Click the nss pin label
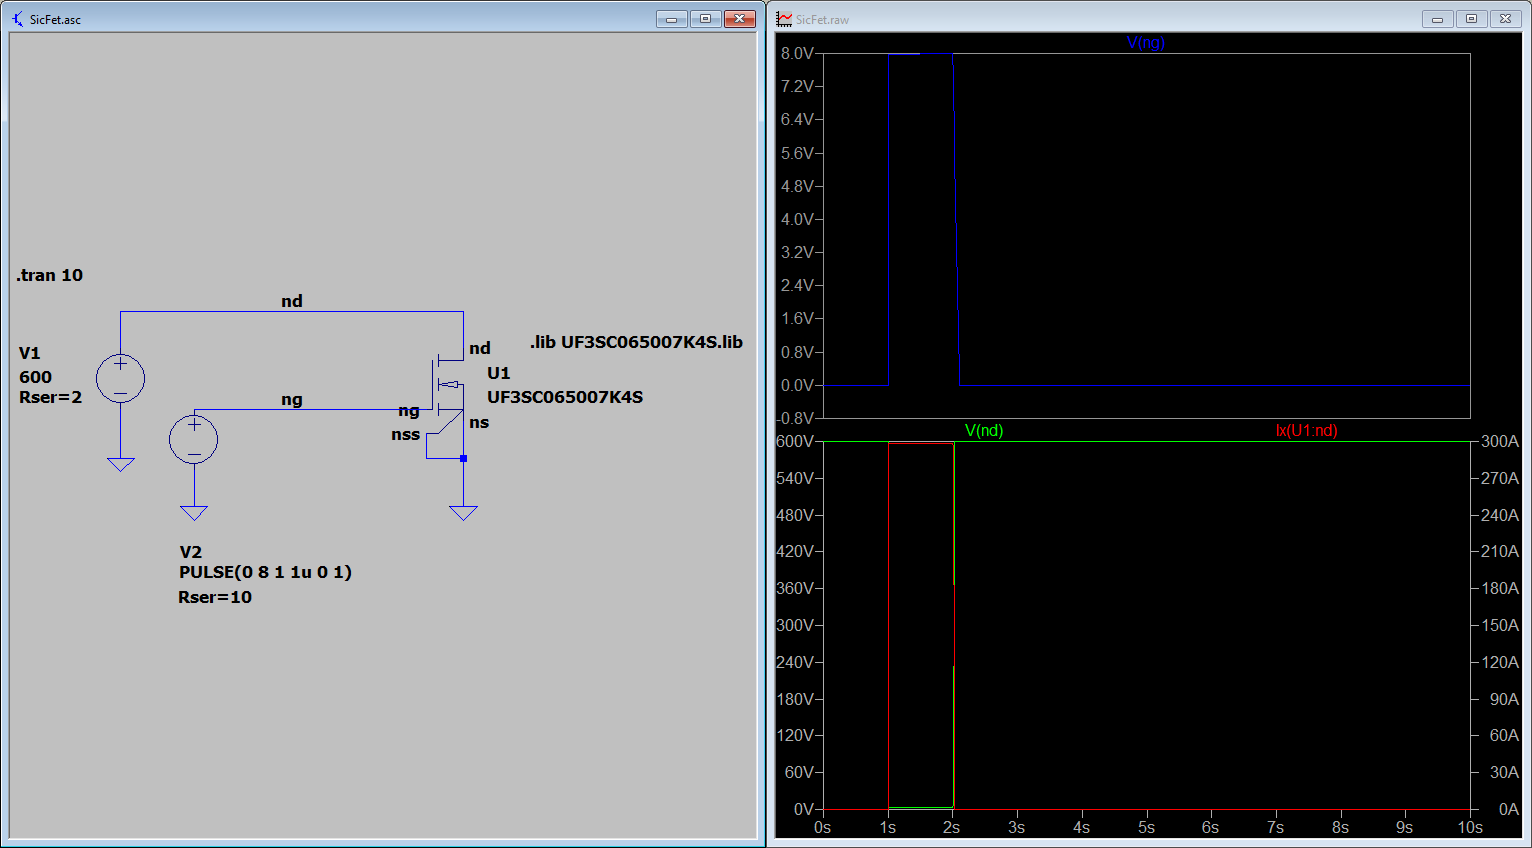This screenshot has height=848, width=1532. point(405,434)
